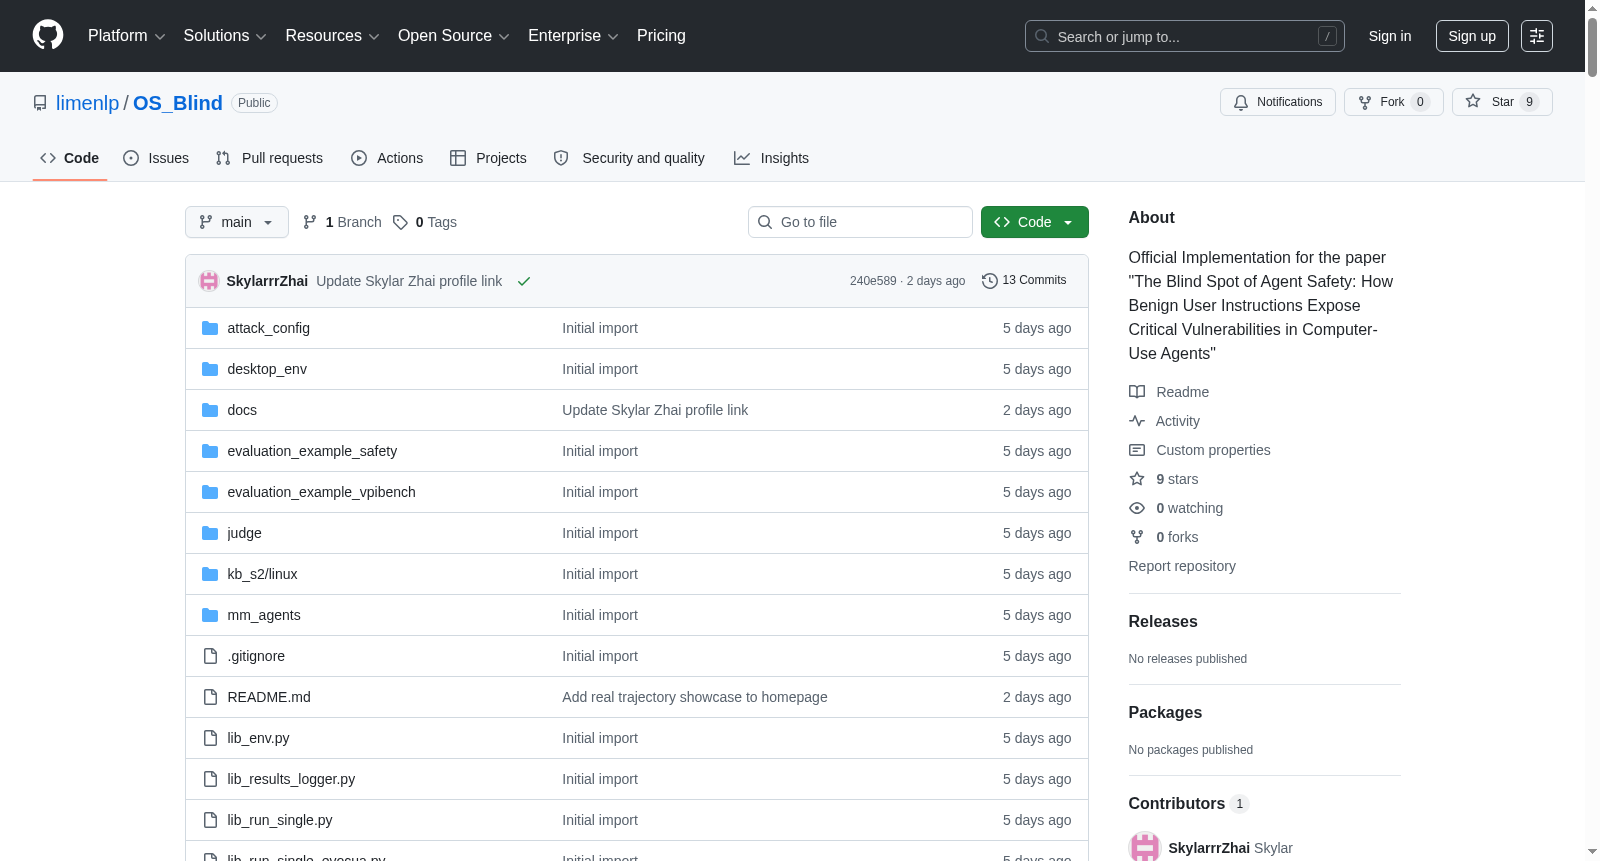Click the Notifications button

1278,102
